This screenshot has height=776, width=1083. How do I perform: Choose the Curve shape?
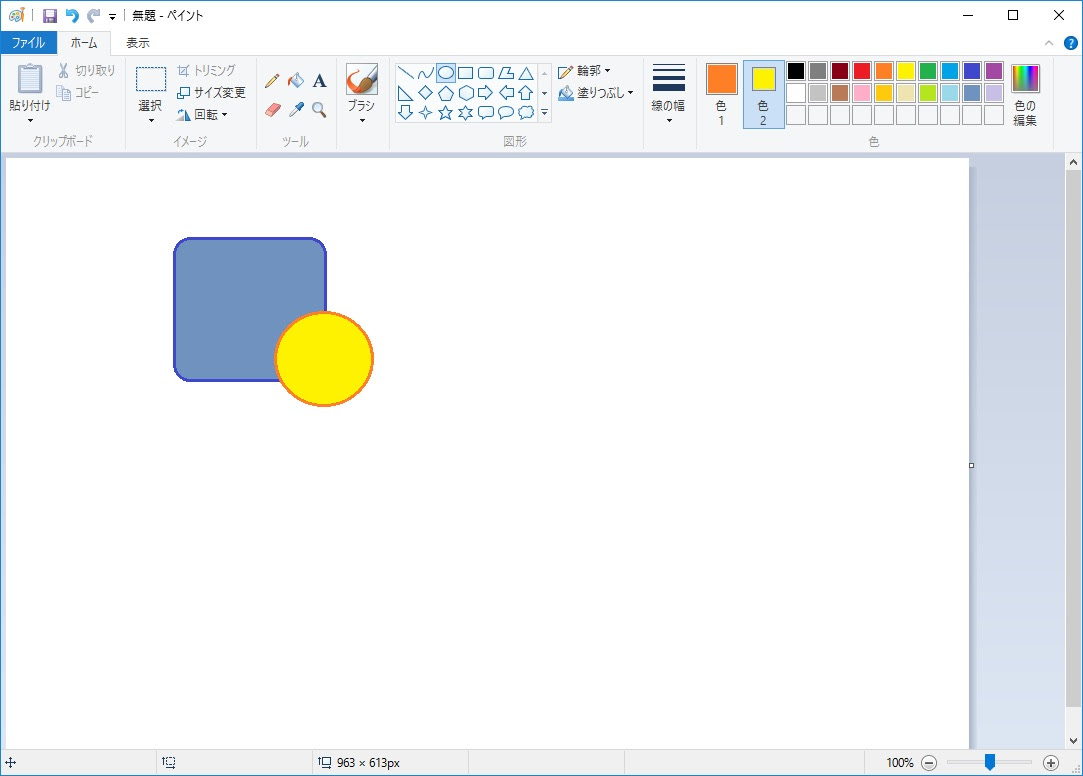(425, 72)
